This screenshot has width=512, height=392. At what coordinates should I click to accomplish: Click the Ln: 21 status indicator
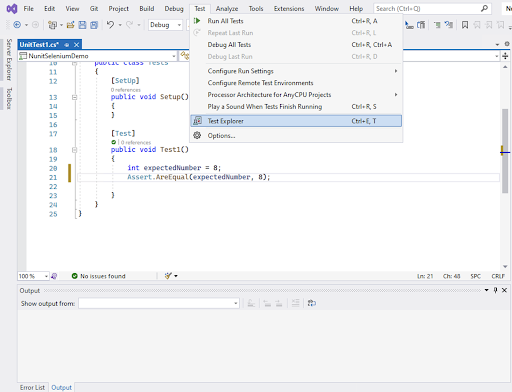425,276
